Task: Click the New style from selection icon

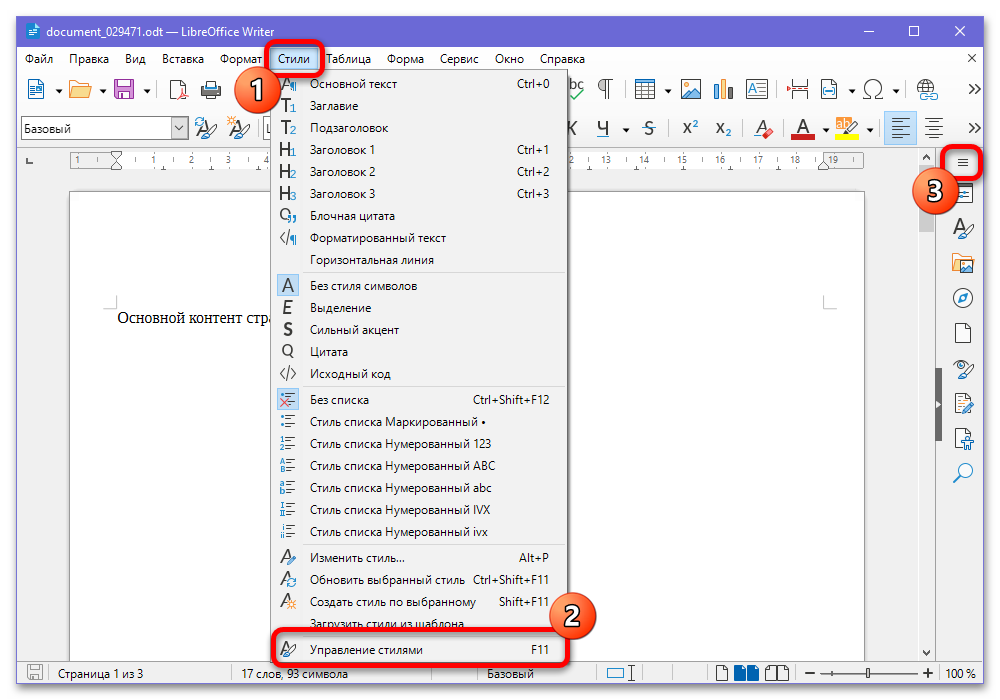Action: [239, 128]
